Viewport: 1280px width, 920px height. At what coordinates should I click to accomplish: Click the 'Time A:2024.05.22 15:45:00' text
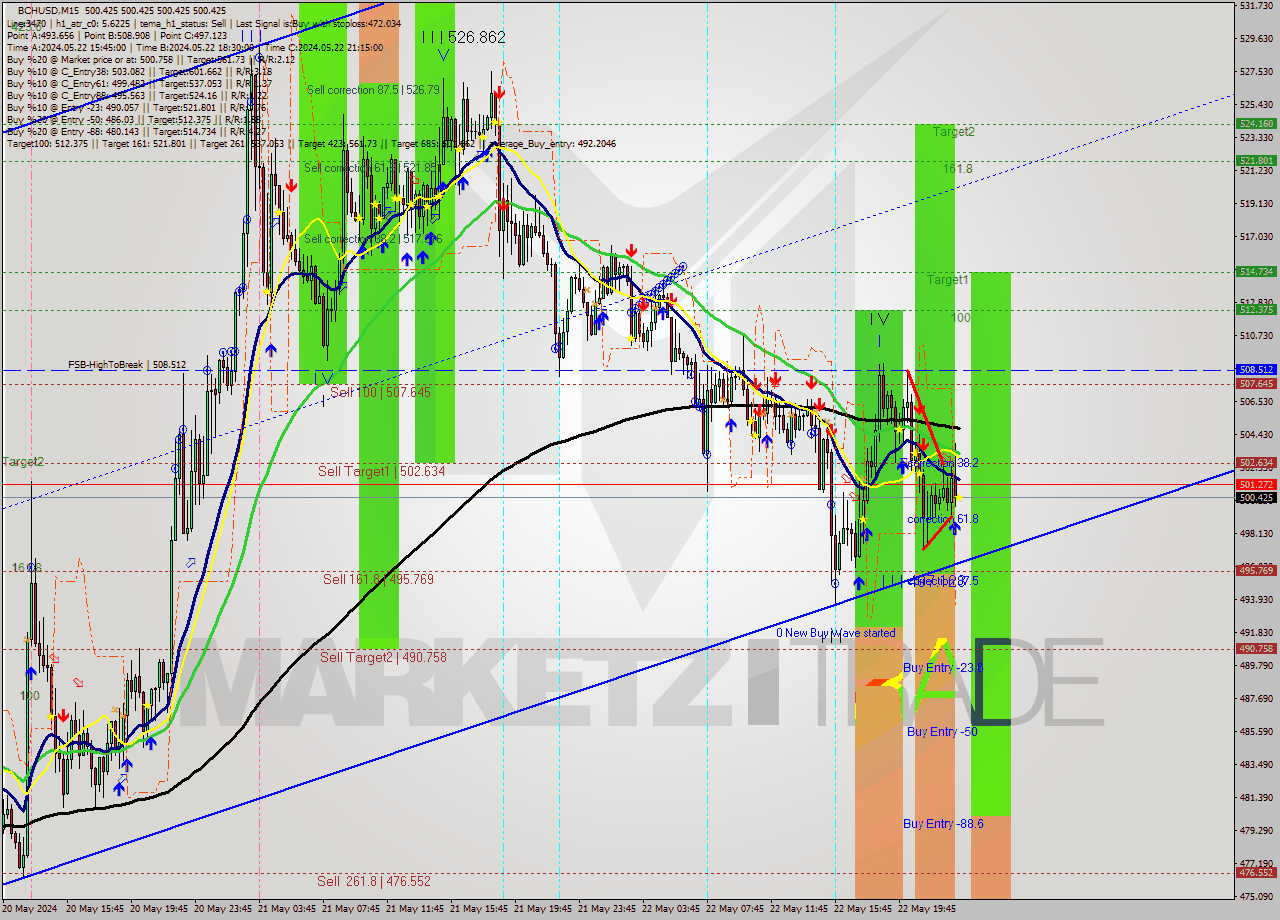point(66,47)
